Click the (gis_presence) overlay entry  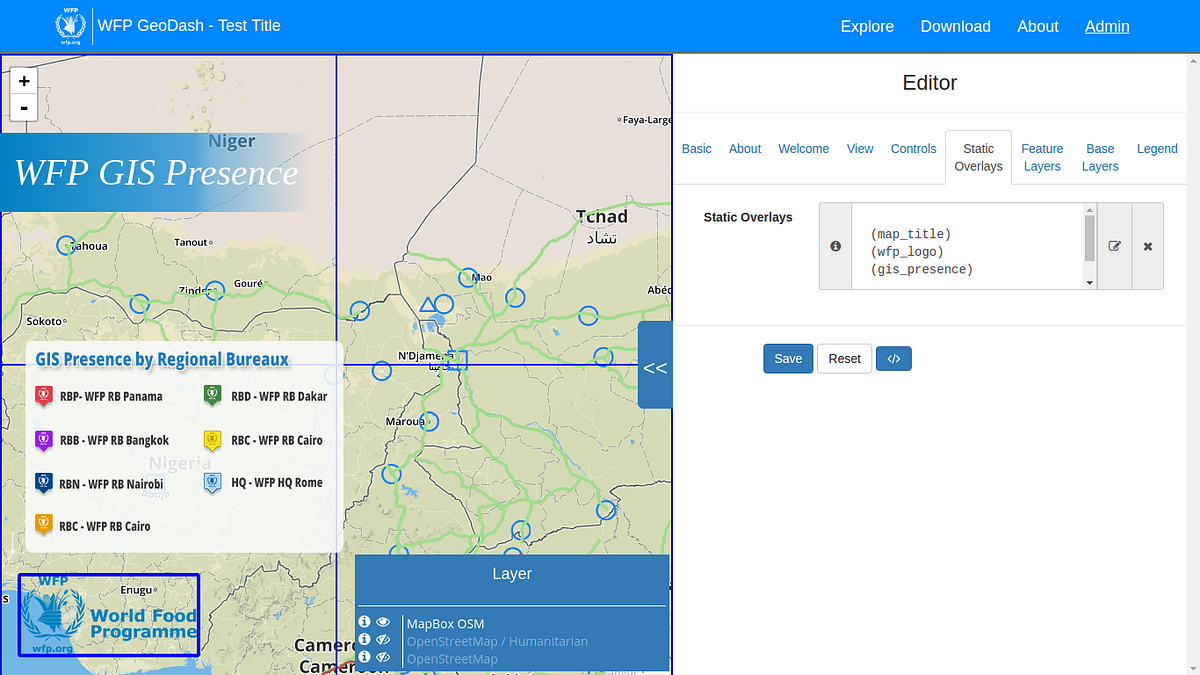[921, 270]
